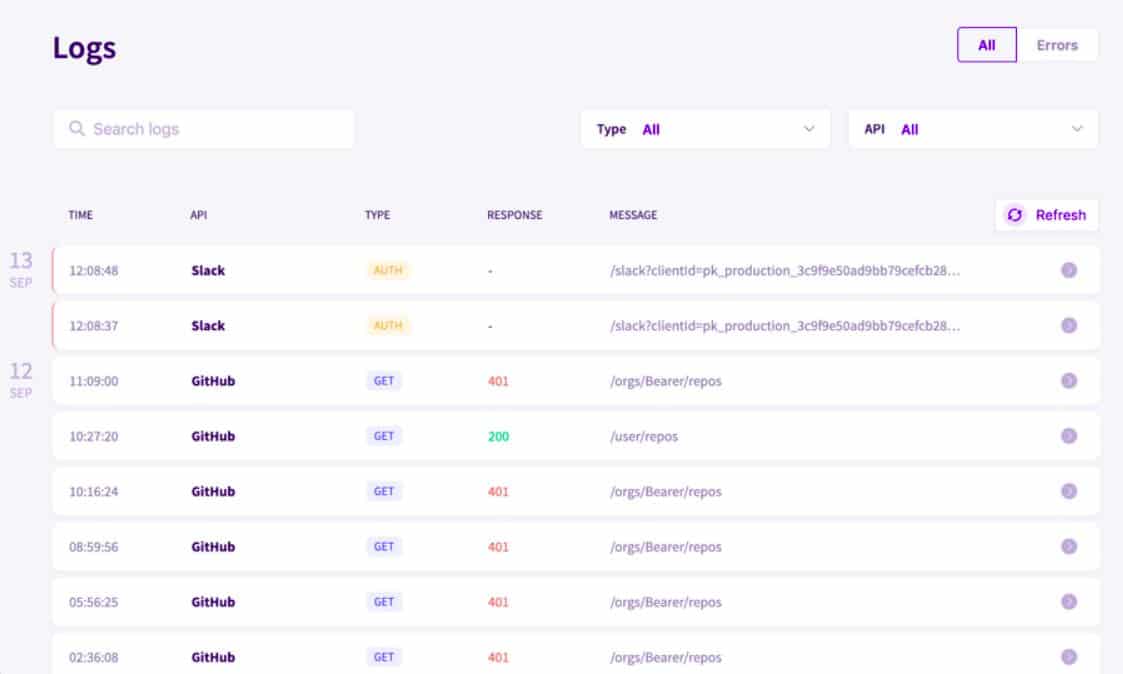This screenshot has width=1123, height=674.
Task: Switch to the Errors tab
Action: tap(1056, 45)
